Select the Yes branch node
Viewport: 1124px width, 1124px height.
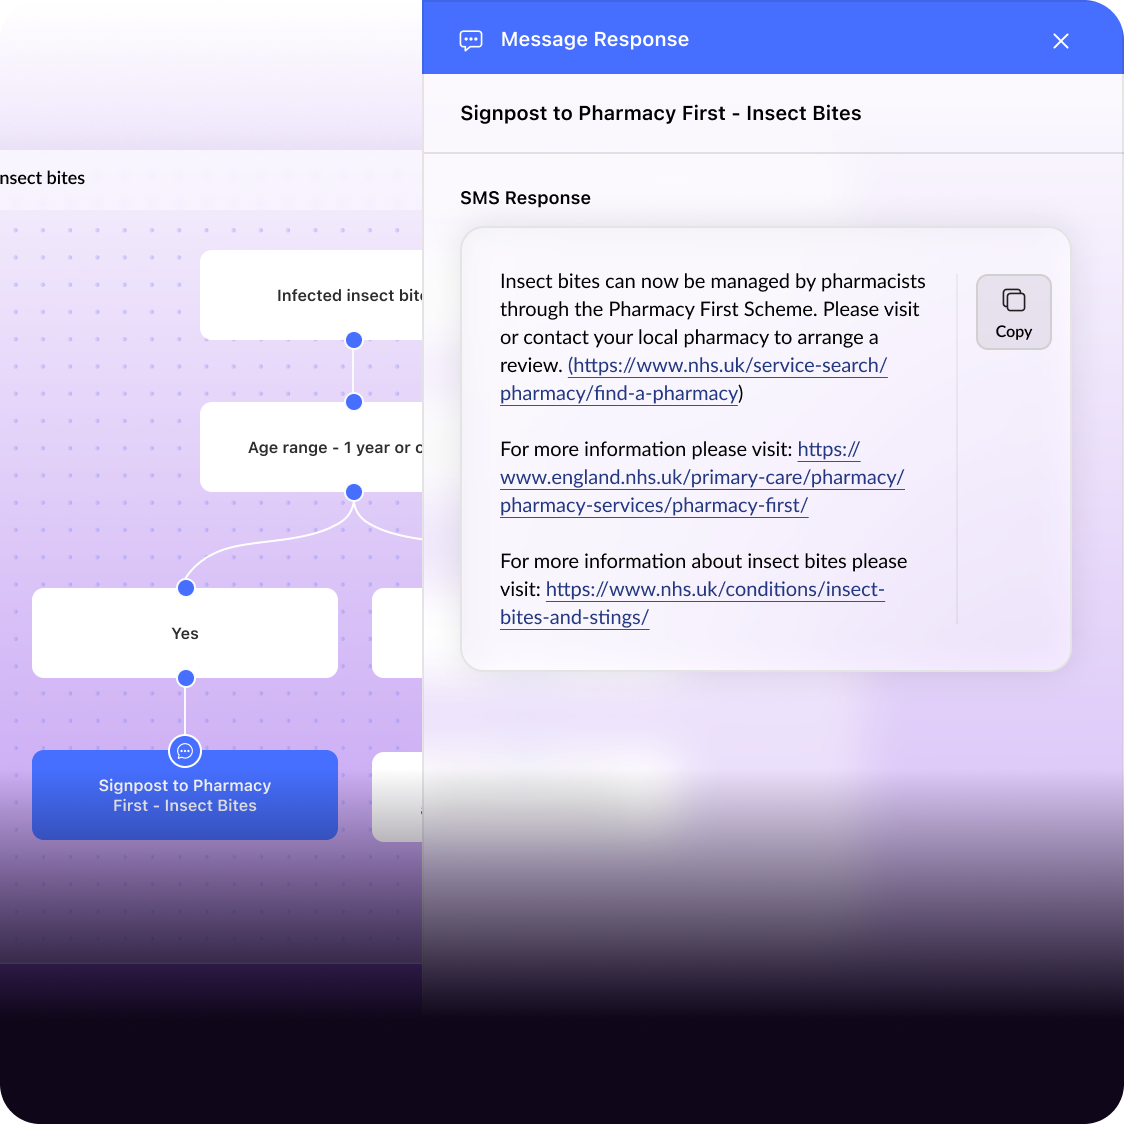[x=185, y=633]
